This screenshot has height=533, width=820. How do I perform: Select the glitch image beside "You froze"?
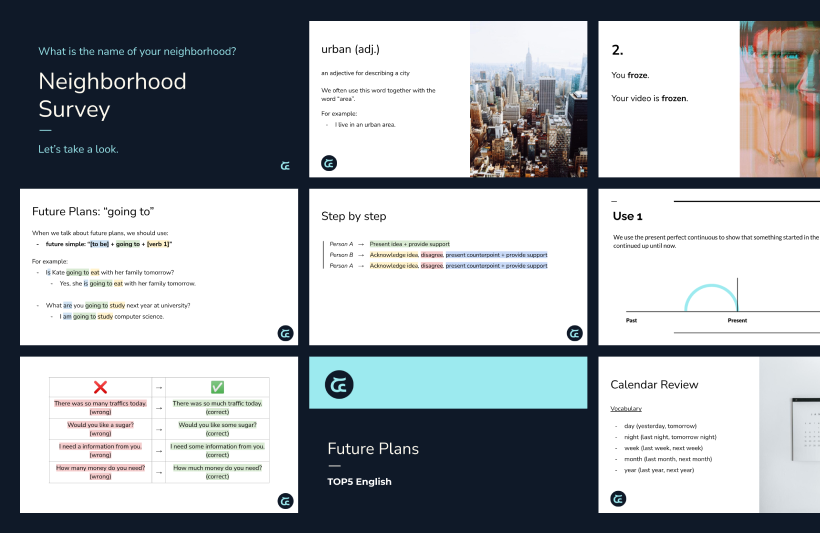coord(779,100)
